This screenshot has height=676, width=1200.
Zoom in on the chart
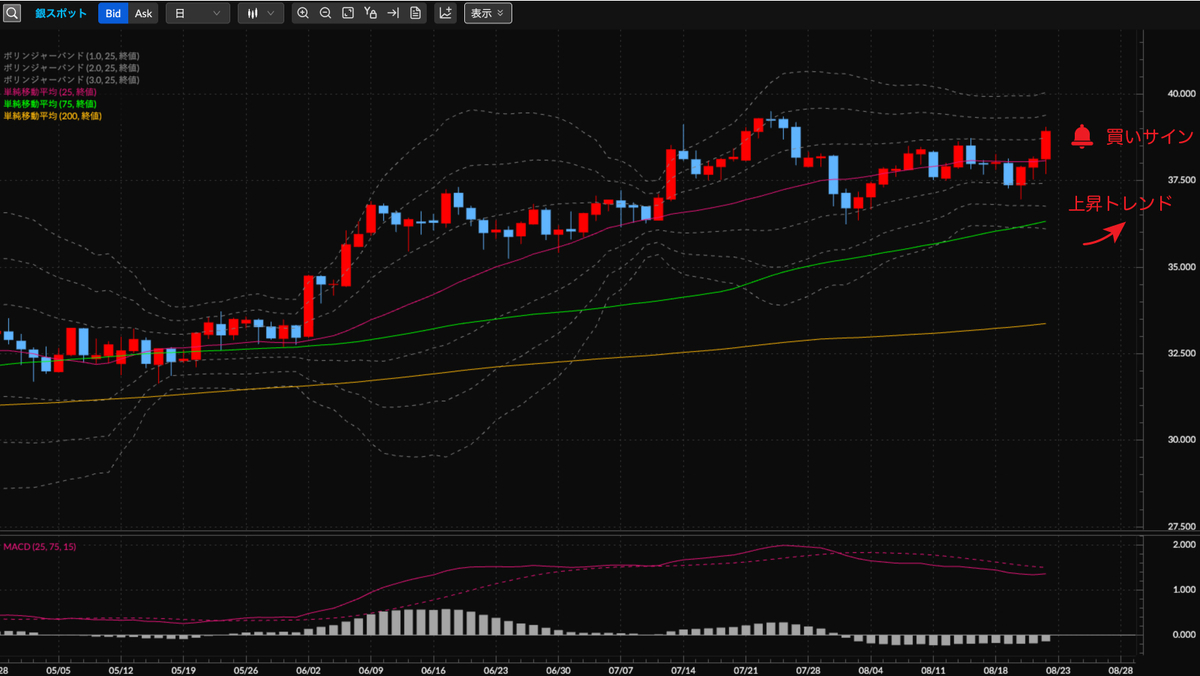[303, 14]
